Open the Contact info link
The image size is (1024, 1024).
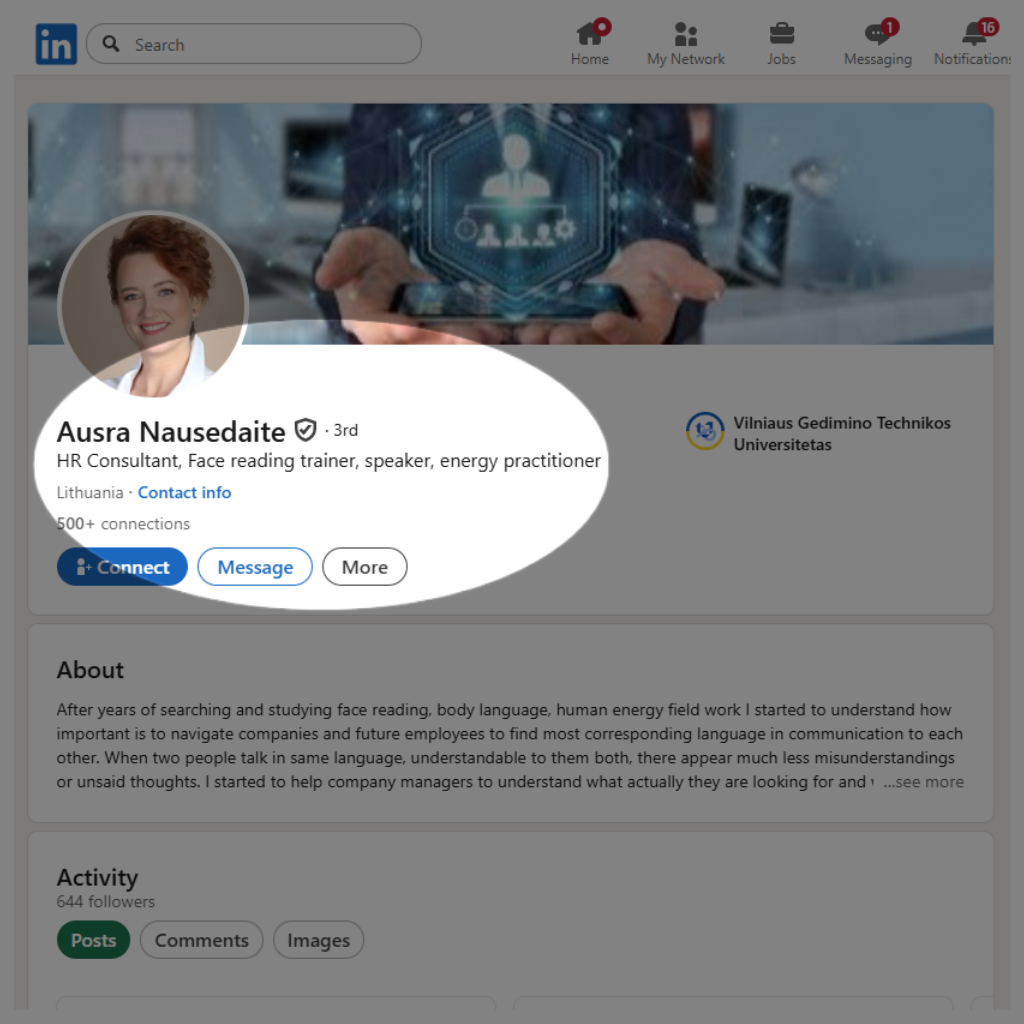point(184,492)
